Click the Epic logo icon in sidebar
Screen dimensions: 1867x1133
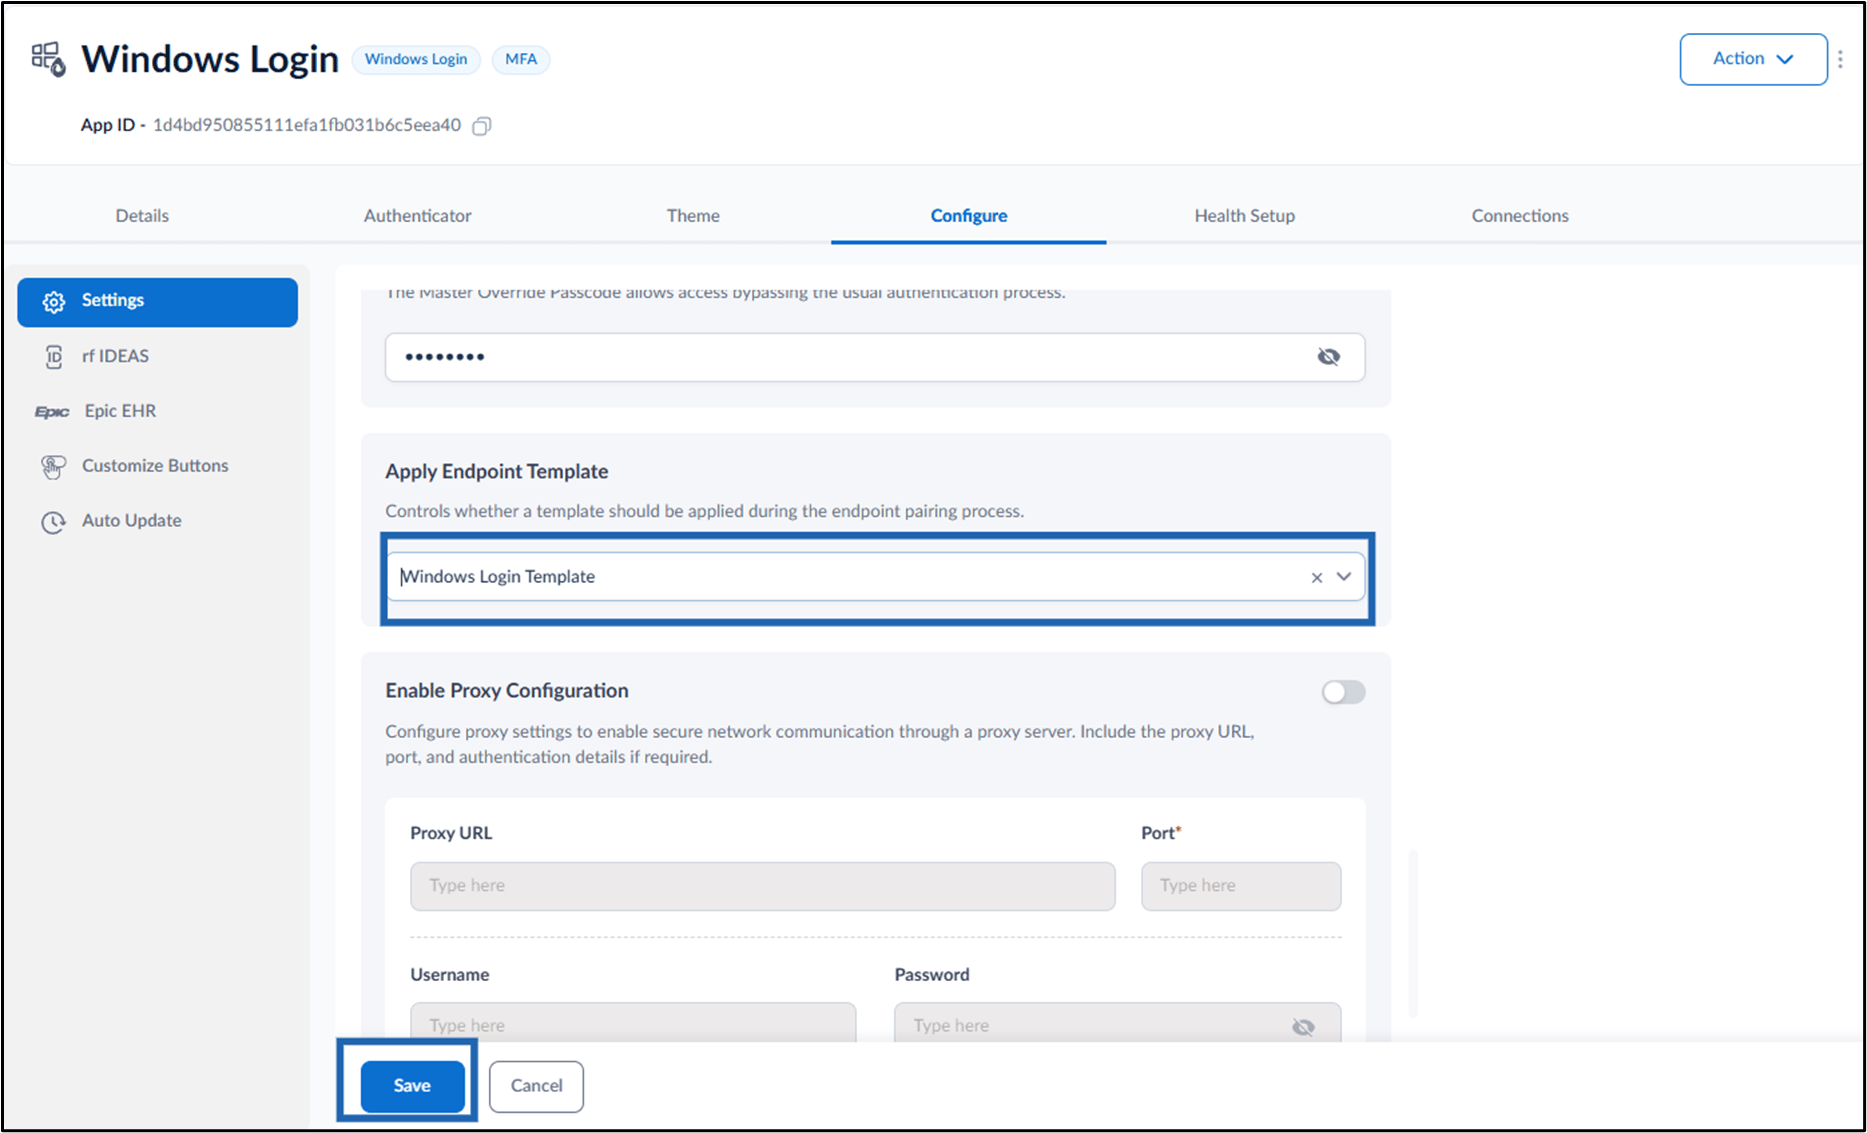pyautogui.click(x=52, y=412)
